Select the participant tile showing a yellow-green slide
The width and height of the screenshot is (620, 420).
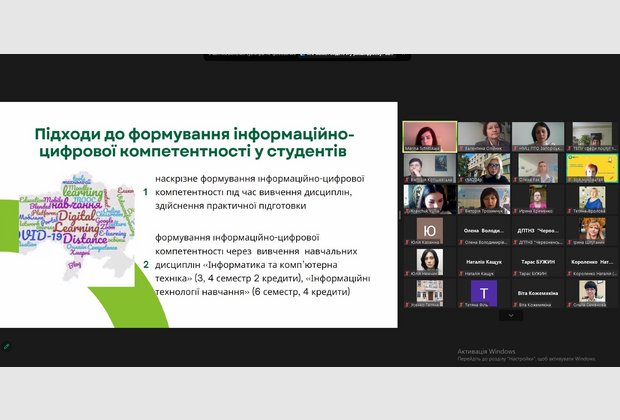point(592,167)
